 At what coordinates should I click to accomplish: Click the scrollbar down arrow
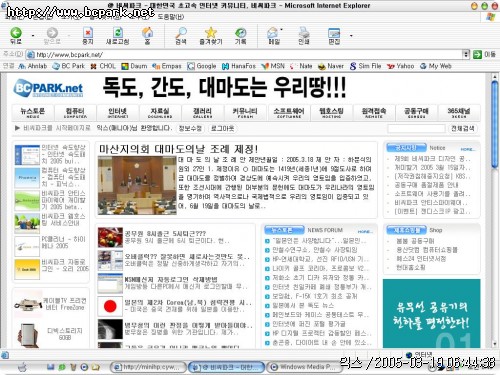pos(495,344)
